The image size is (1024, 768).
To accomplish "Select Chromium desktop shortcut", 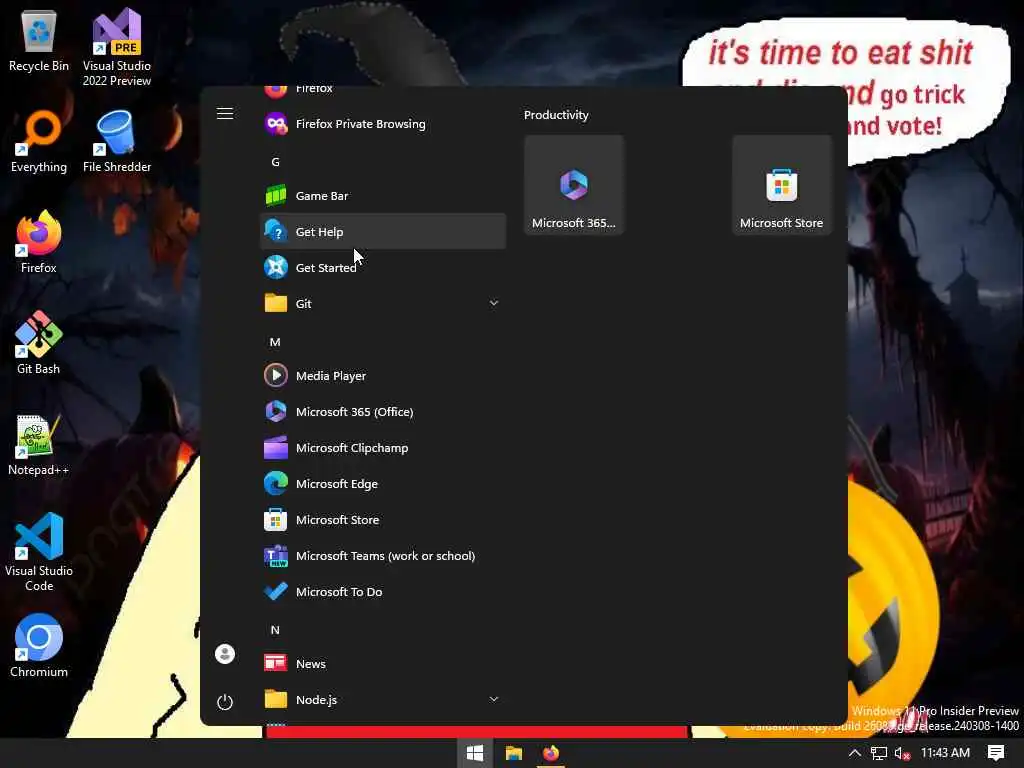I will (39, 647).
